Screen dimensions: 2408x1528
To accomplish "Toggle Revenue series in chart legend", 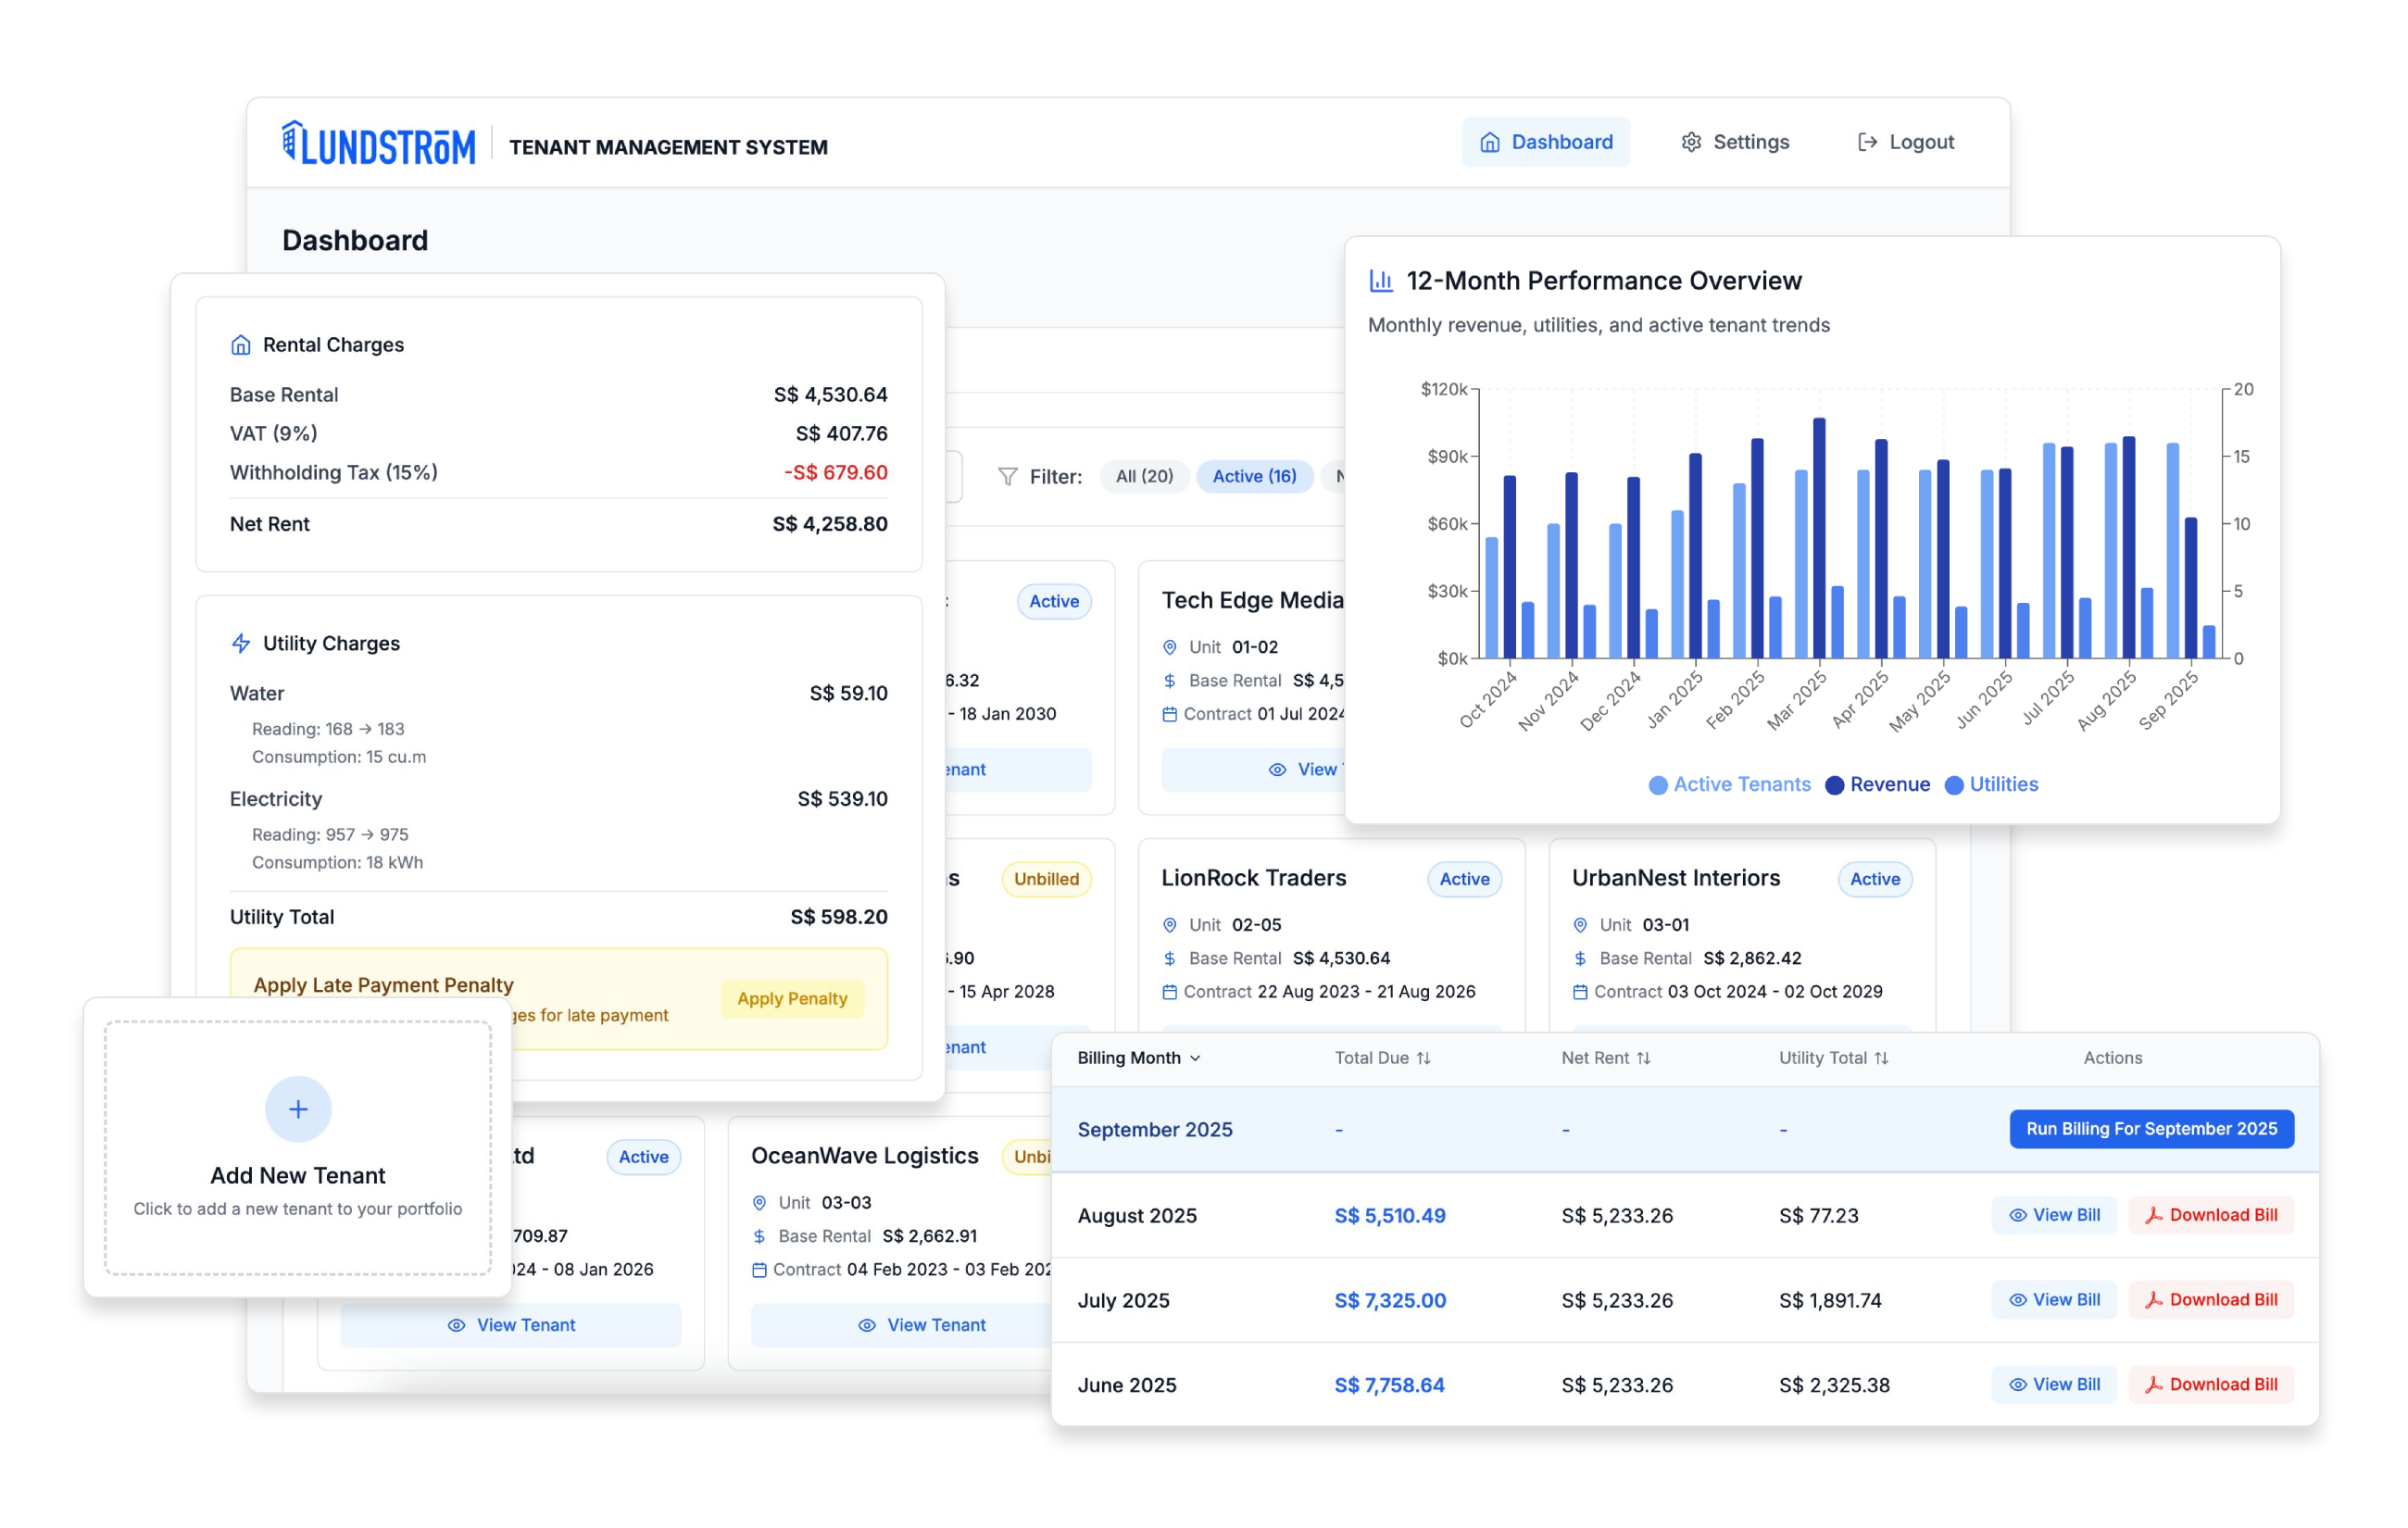I will tap(1877, 785).
